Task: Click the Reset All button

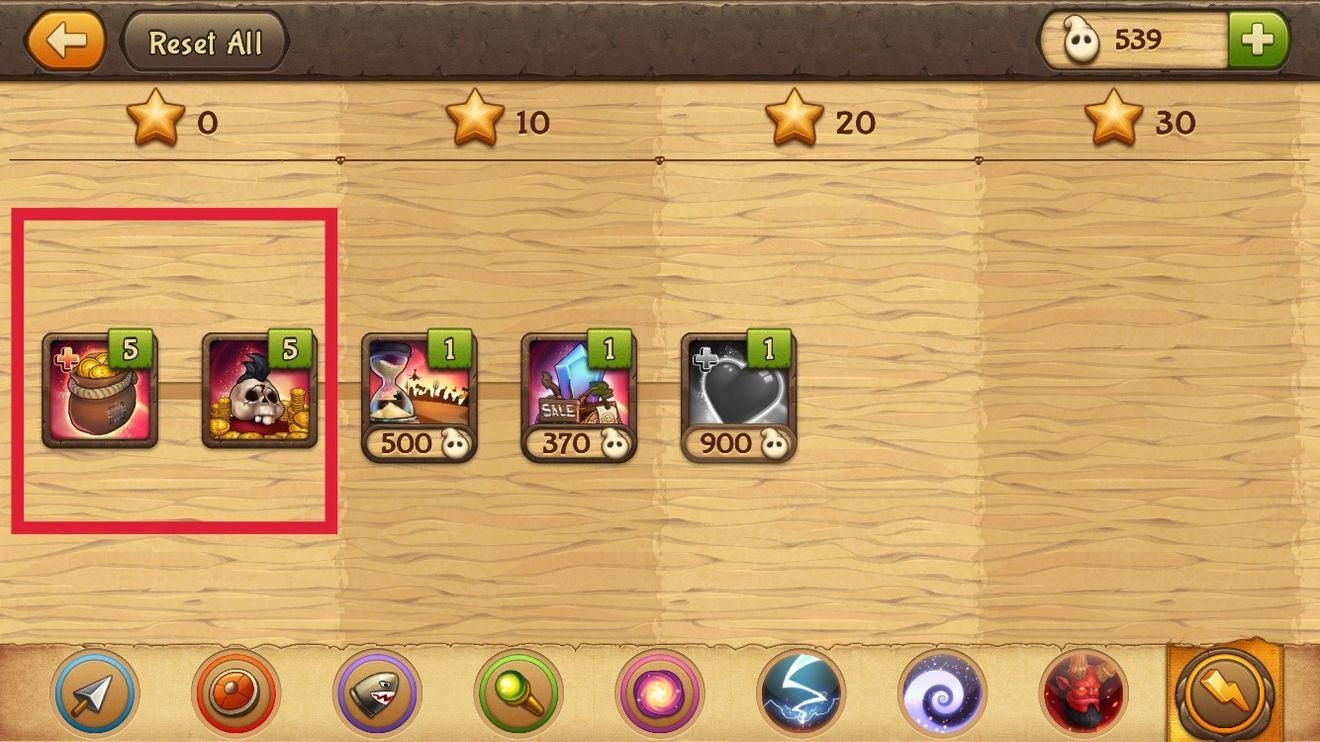Action: [205, 42]
